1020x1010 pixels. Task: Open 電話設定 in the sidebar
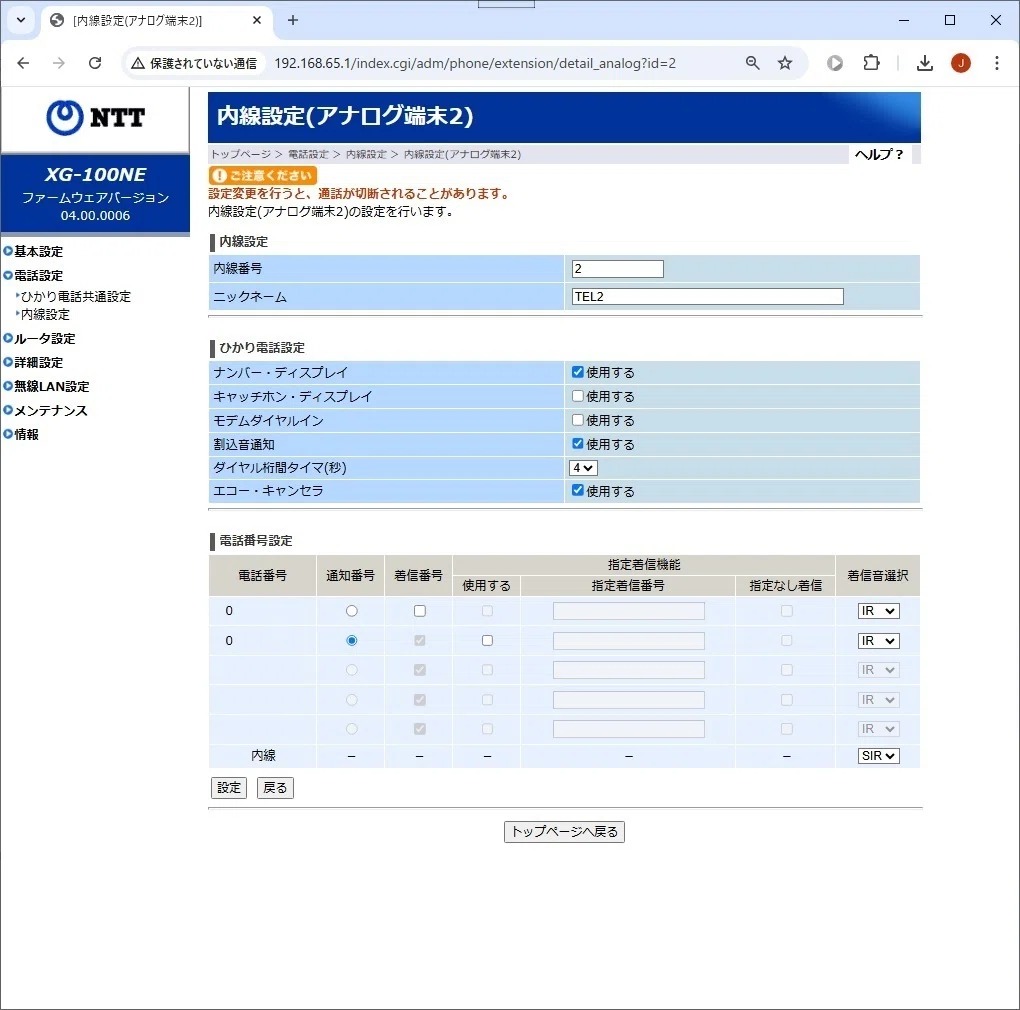click(x=38, y=275)
